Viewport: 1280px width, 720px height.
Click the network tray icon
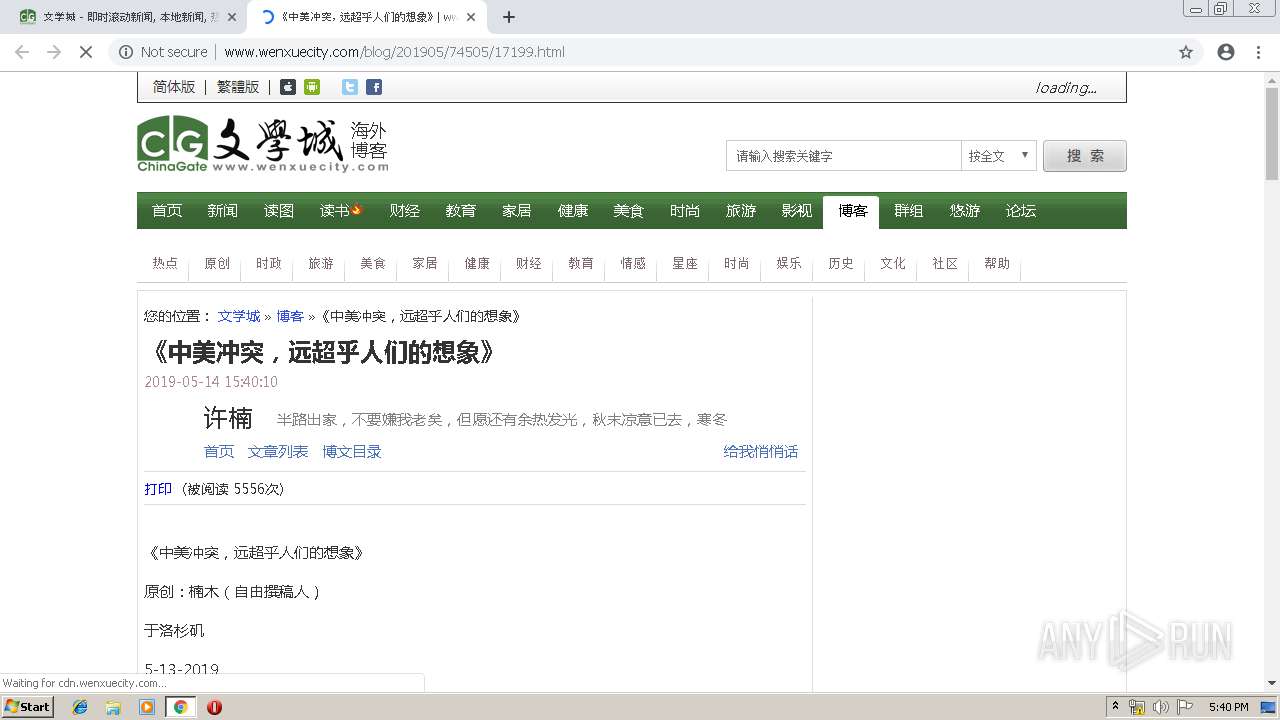click(x=1137, y=707)
